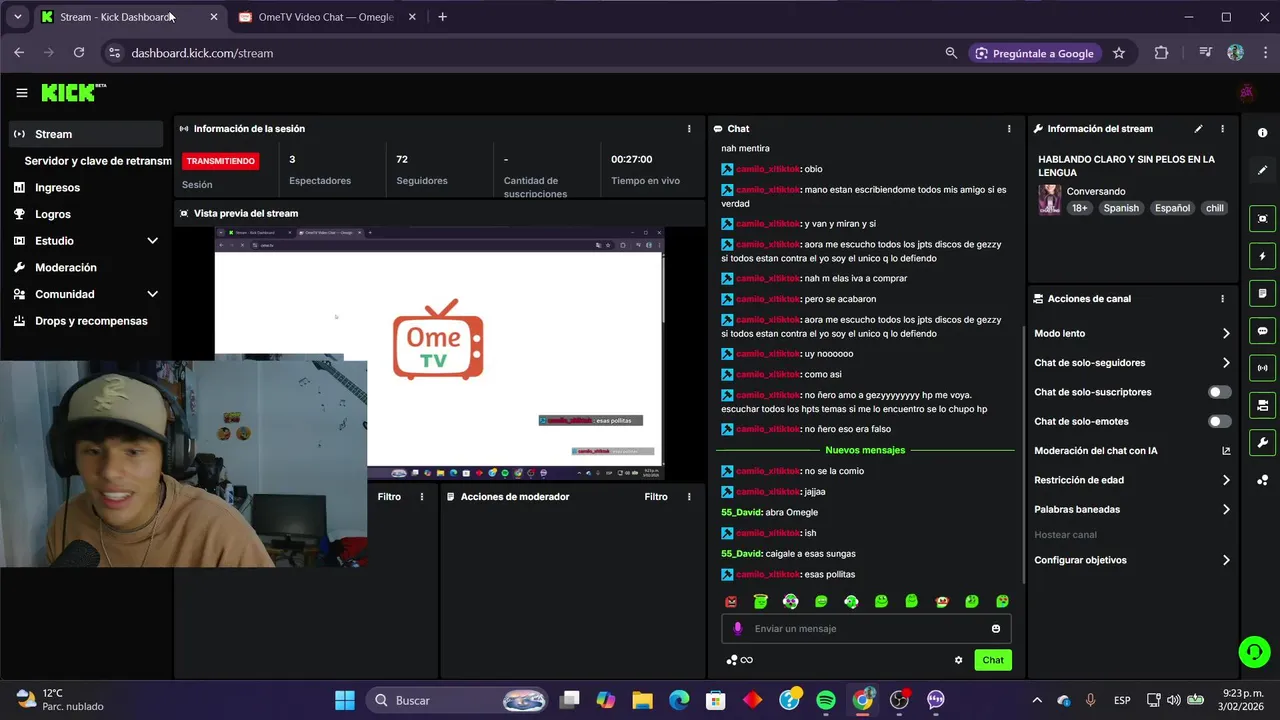Image resolution: width=1280 pixels, height=720 pixels.
Task: Toggle Chat de solo-emotes switch
Action: point(1219,422)
